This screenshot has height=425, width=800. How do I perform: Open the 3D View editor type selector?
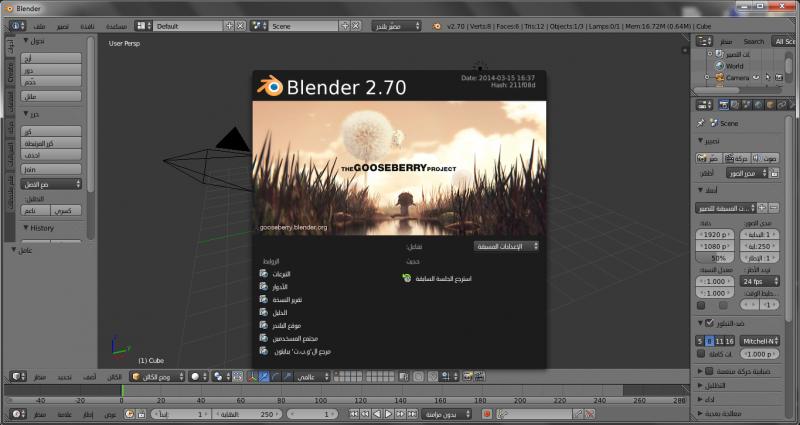tap(18, 376)
